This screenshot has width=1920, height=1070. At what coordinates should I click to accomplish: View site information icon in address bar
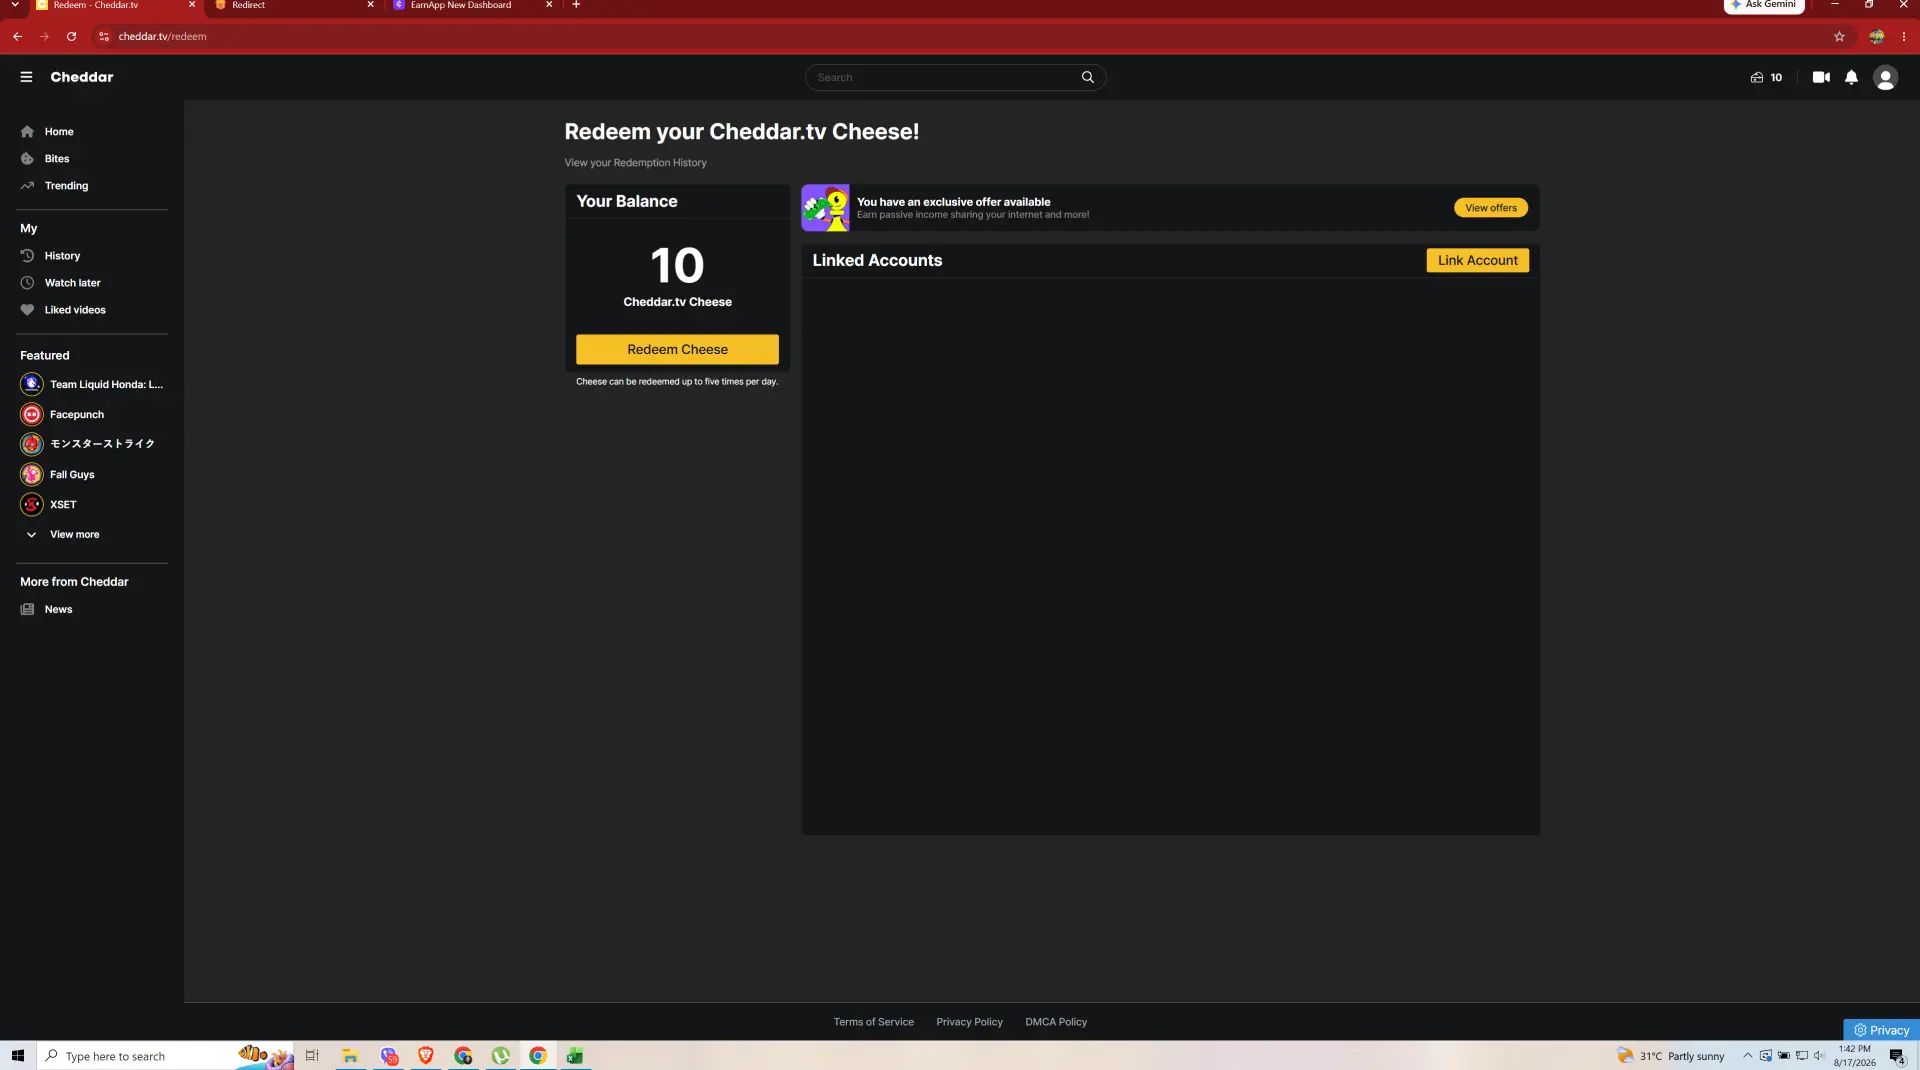104,36
